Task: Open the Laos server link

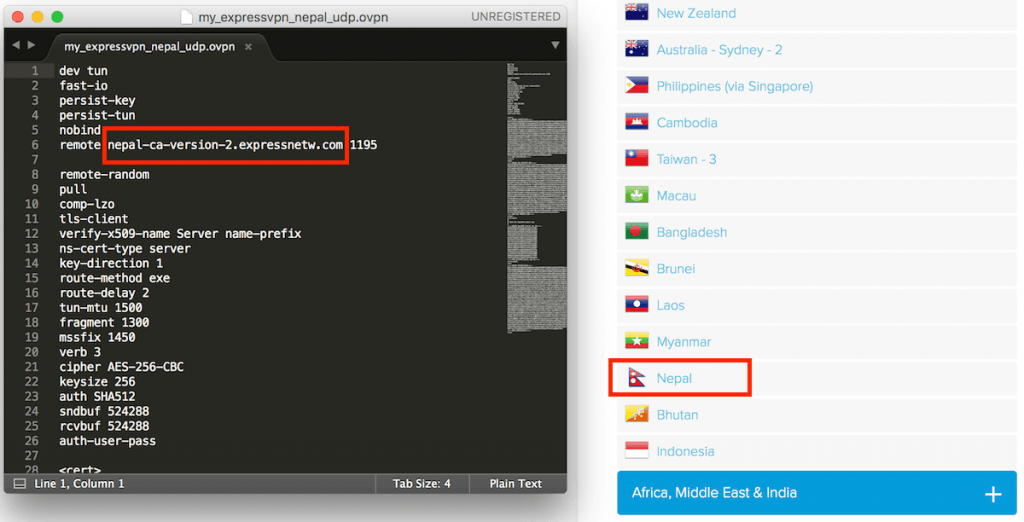Action: (x=671, y=306)
